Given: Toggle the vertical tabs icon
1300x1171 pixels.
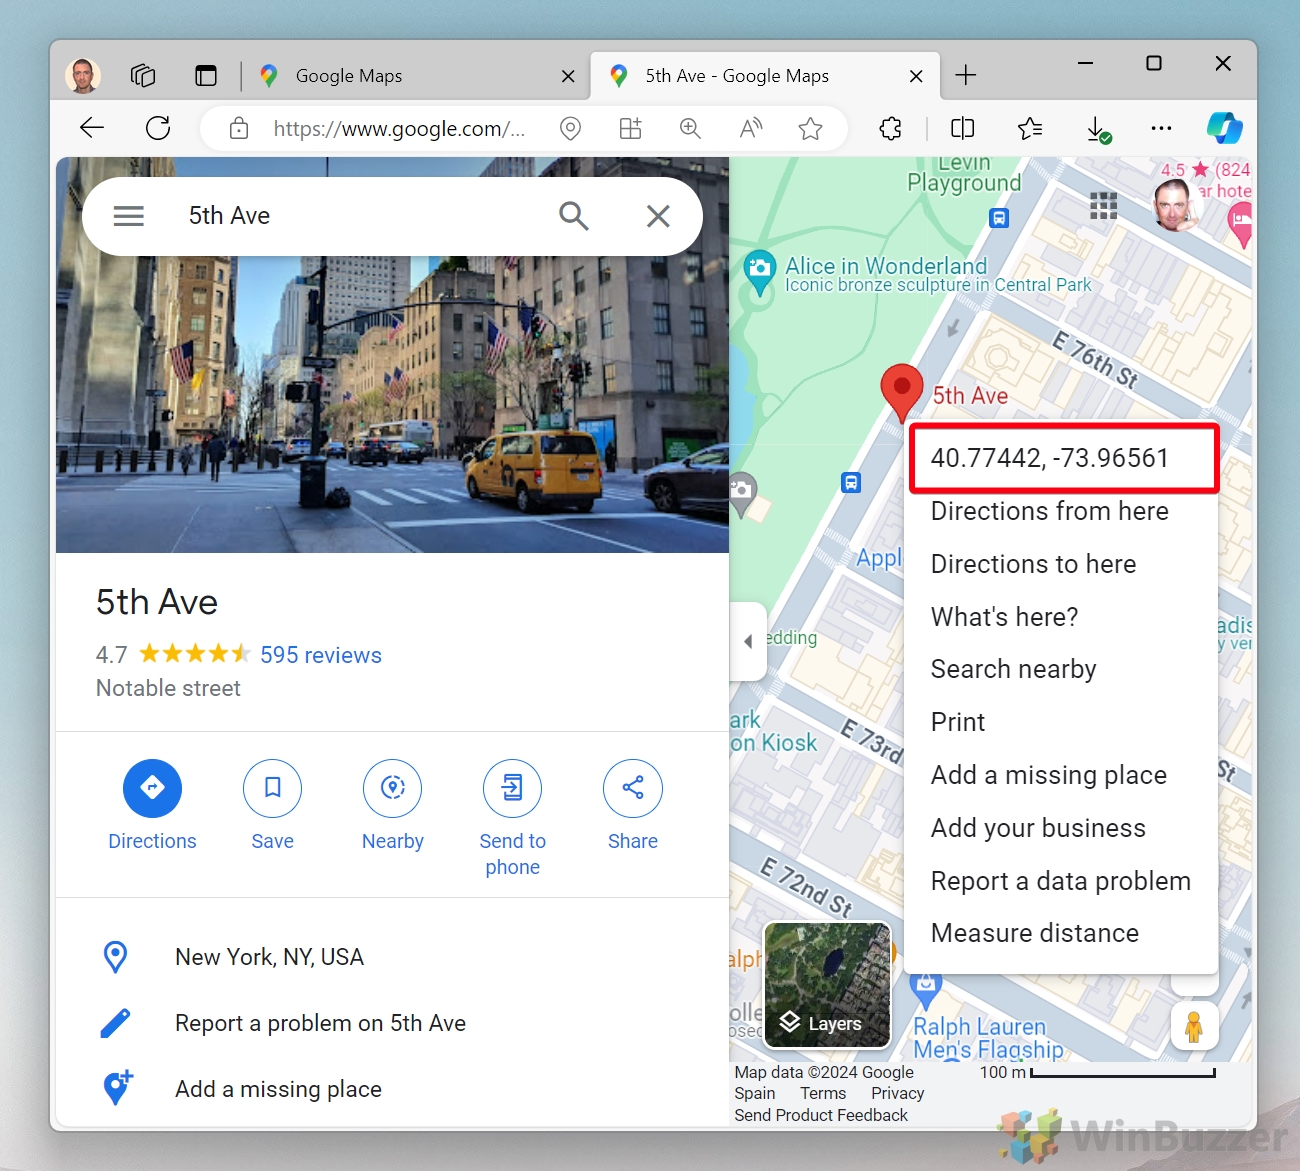Looking at the screenshot, I should (x=206, y=76).
